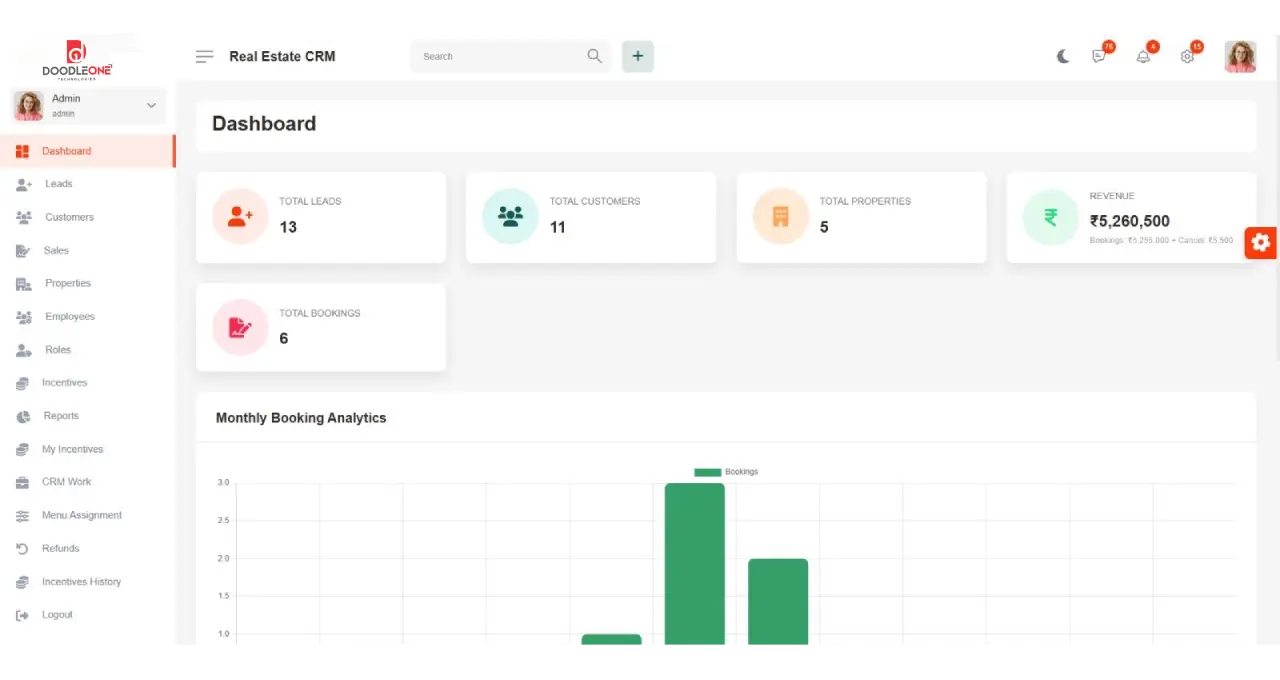The image size is (1280, 680).
Task: Click the Total Leads card icon
Action: [240, 216]
